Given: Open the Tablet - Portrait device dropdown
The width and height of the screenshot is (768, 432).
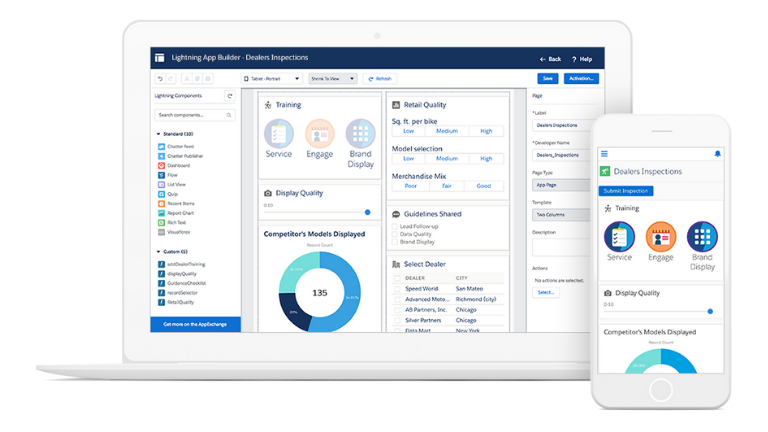Looking at the screenshot, I should click(271, 79).
